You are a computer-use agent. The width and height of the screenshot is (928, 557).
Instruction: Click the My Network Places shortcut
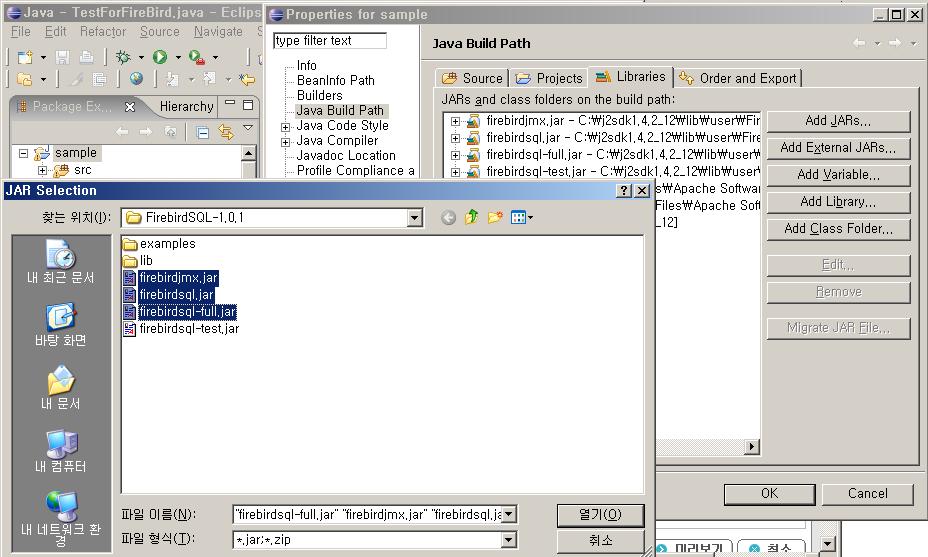click(60, 519)
